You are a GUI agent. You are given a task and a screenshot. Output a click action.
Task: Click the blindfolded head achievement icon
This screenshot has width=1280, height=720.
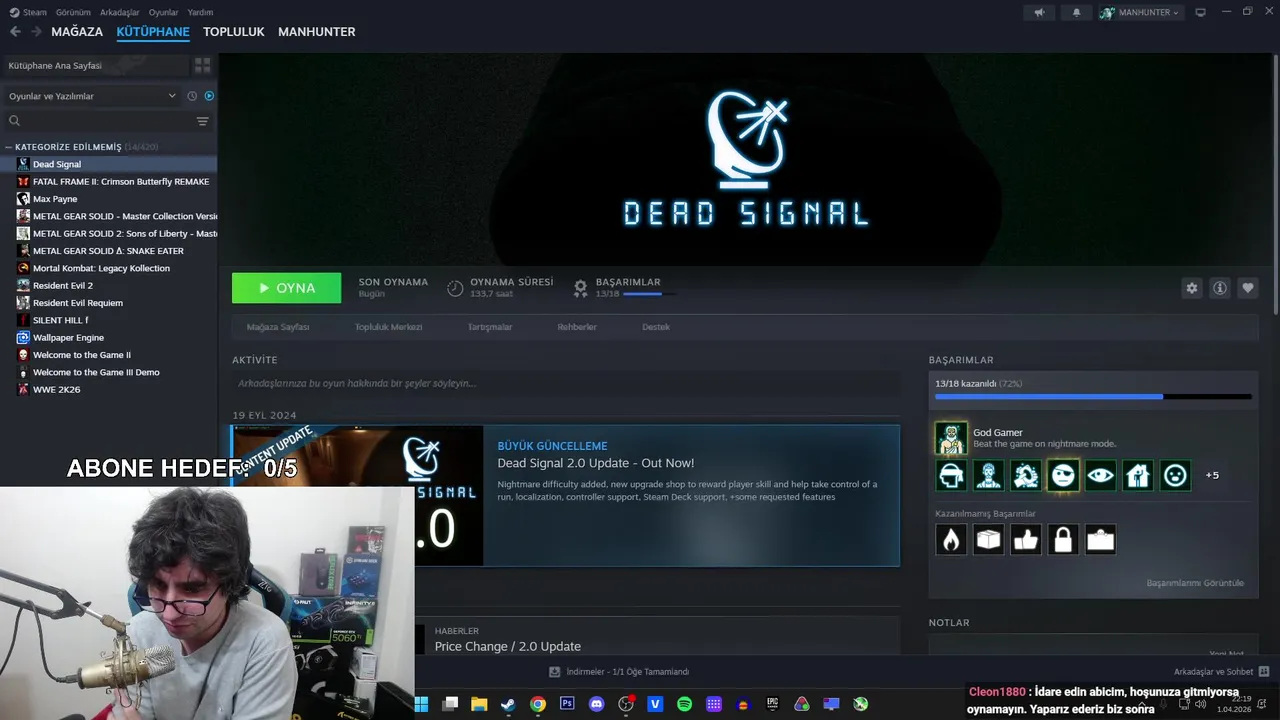(x=951, y=475)
